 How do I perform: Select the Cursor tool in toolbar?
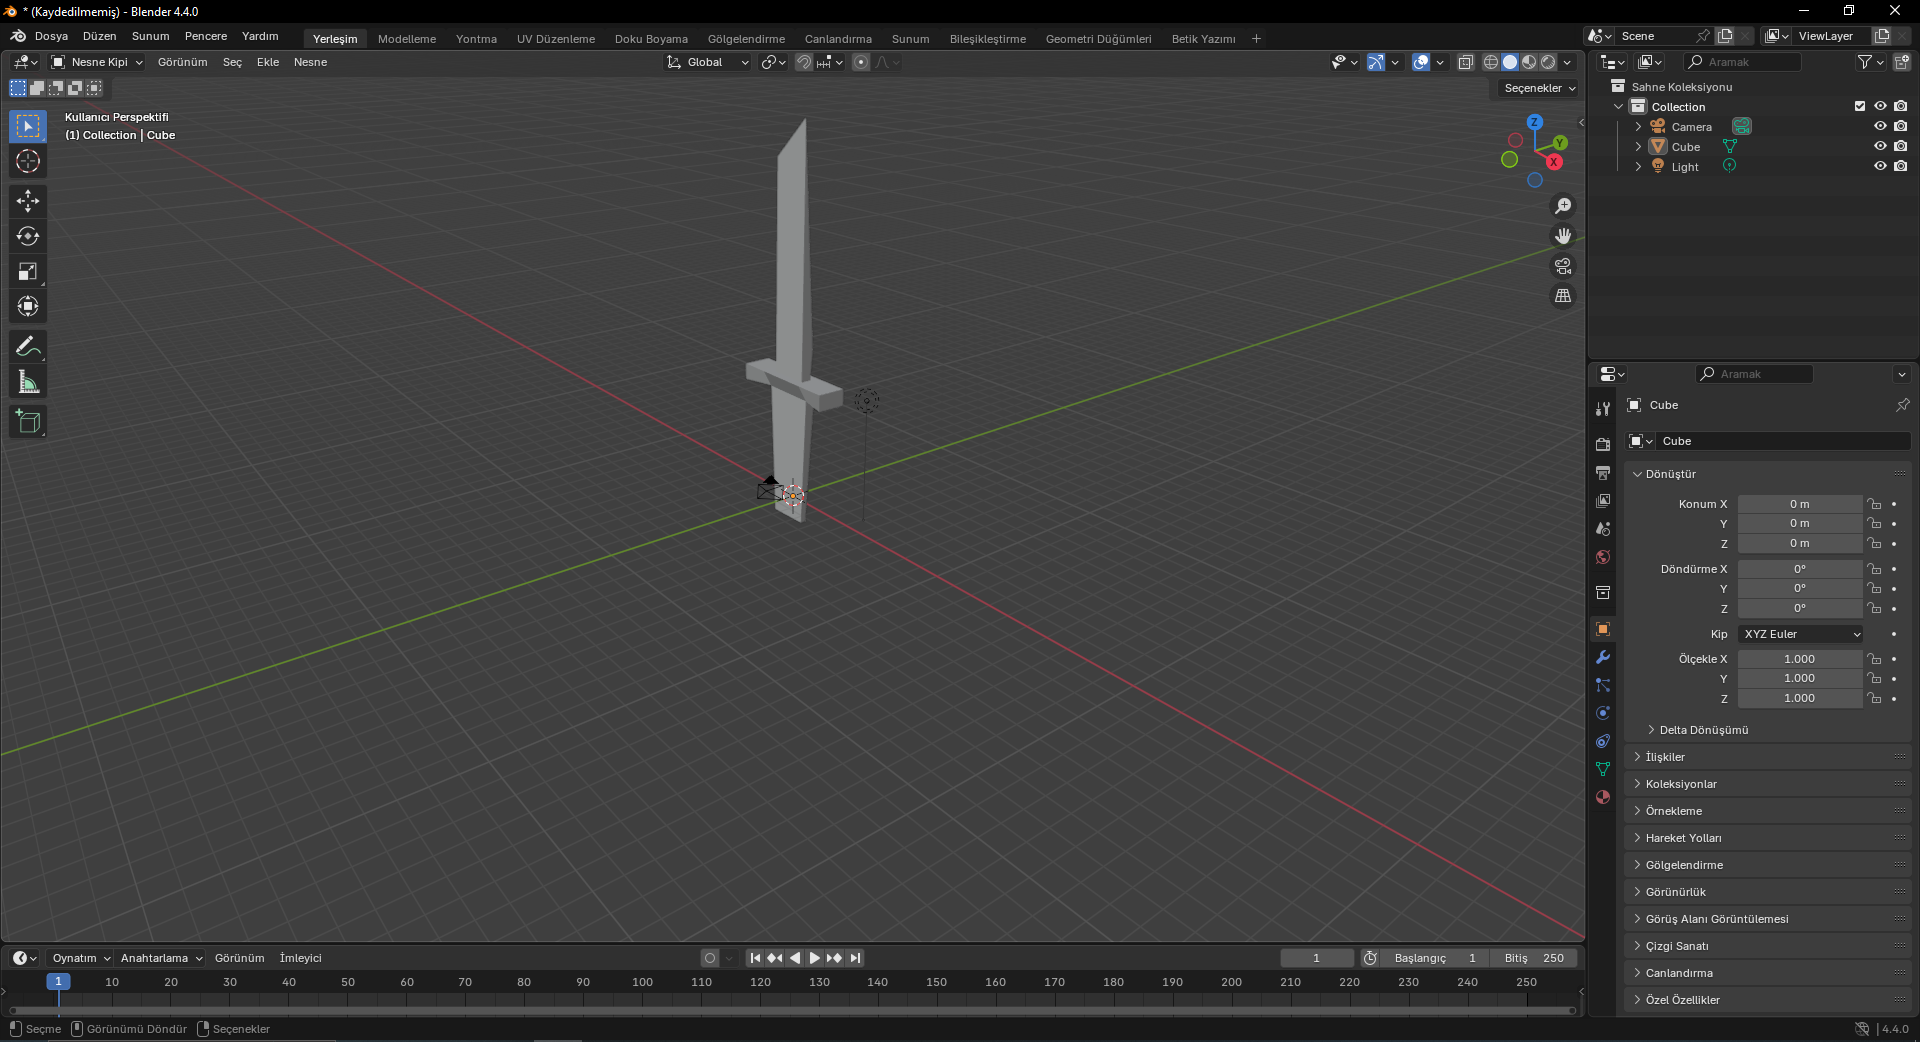click(x=28, y=161)
